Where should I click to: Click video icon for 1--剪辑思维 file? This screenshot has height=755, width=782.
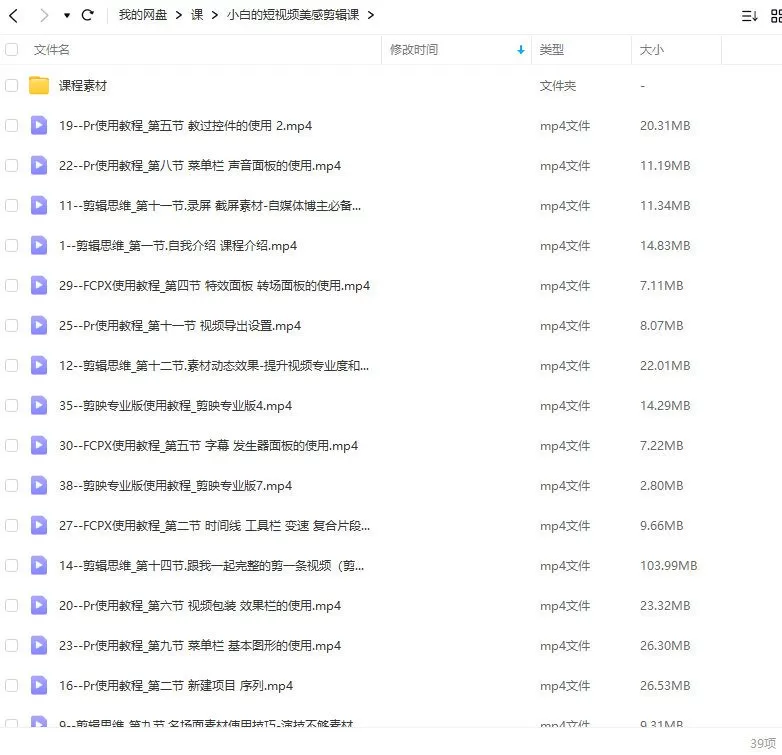pos(39,246)
